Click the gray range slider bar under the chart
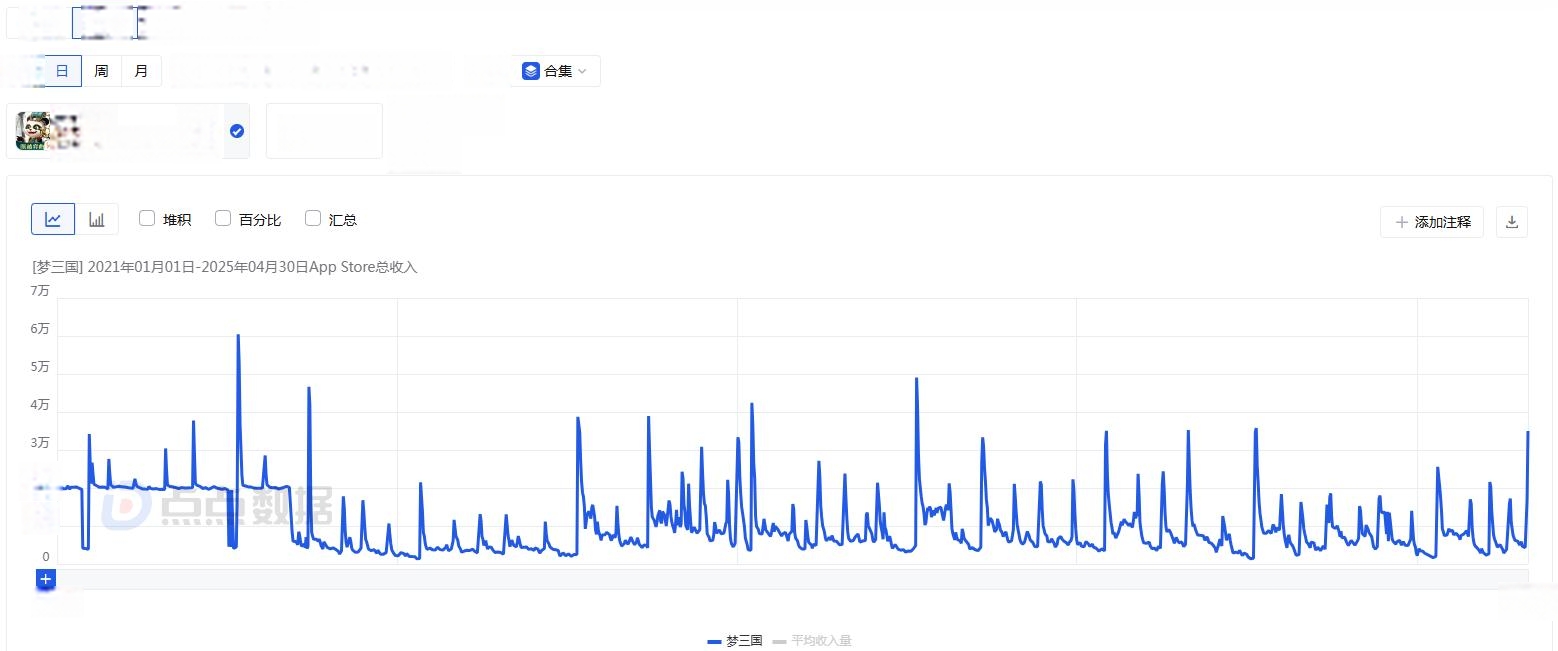The height and width of the screenshot is (651, 1558). (x=792, y=579)
